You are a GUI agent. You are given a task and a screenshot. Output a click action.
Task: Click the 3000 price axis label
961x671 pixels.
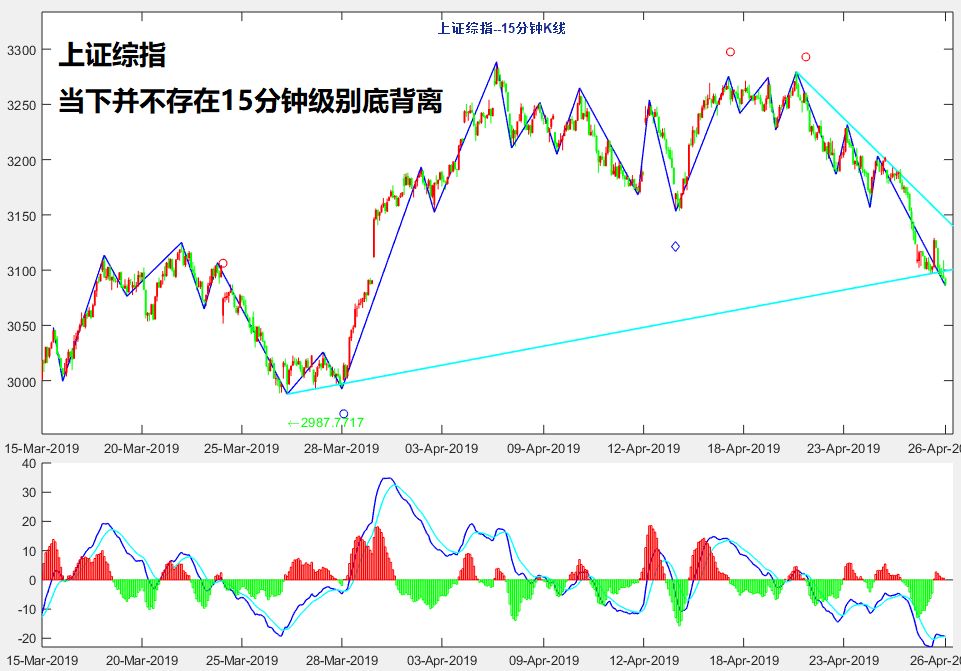tap(21, 381)
